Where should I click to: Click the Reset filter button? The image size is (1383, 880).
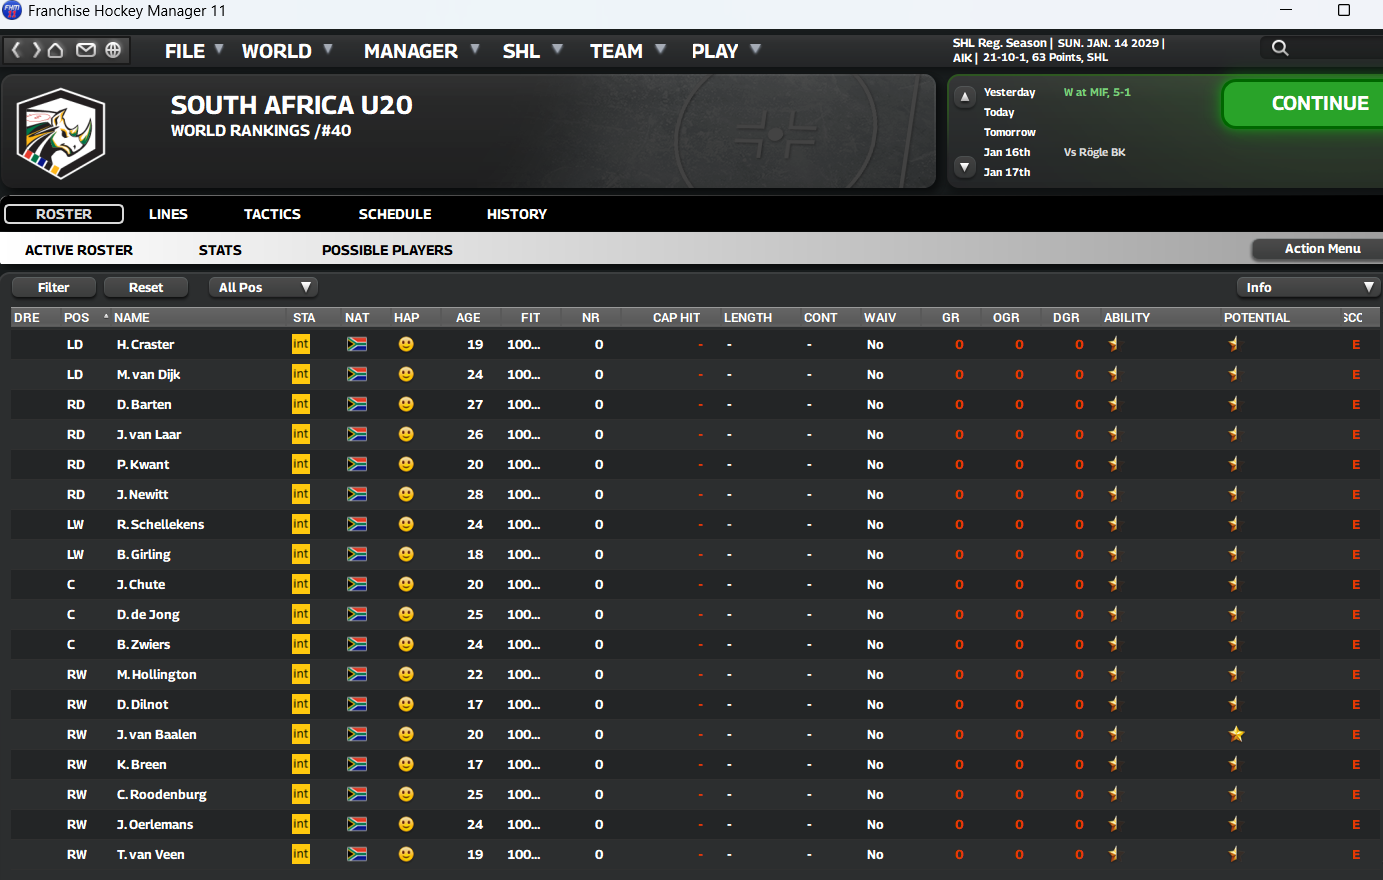146,287
